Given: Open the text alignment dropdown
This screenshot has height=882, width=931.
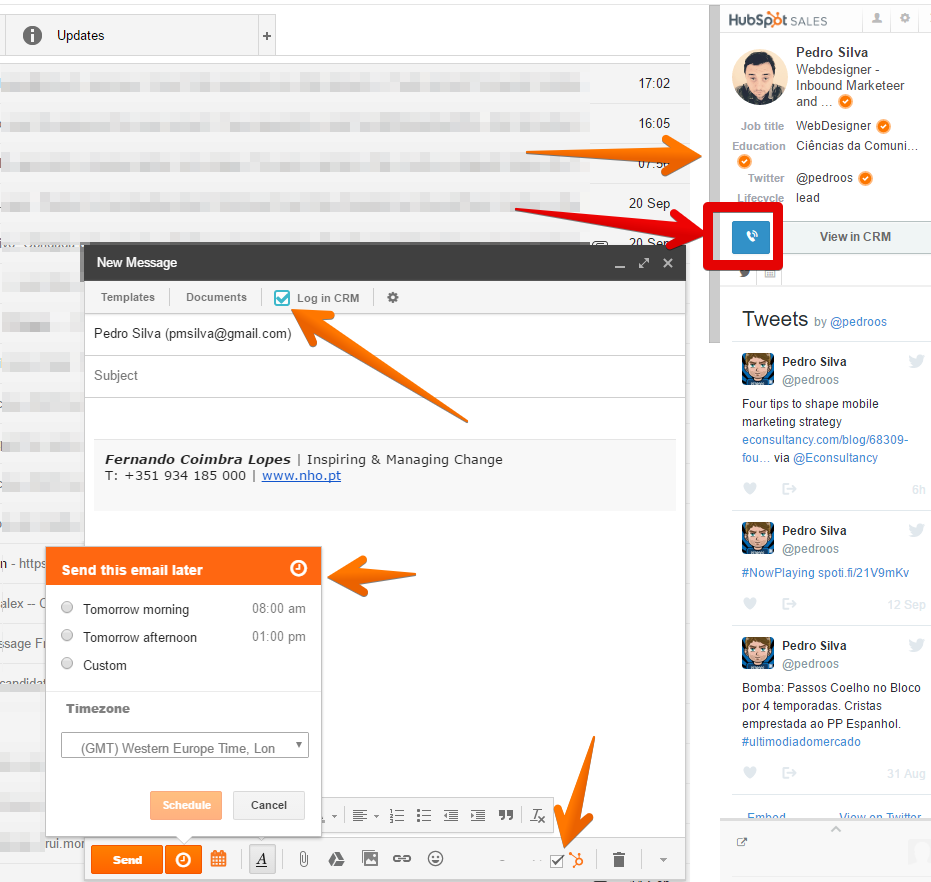Looking at the screenshot, I should click(365, 816).
